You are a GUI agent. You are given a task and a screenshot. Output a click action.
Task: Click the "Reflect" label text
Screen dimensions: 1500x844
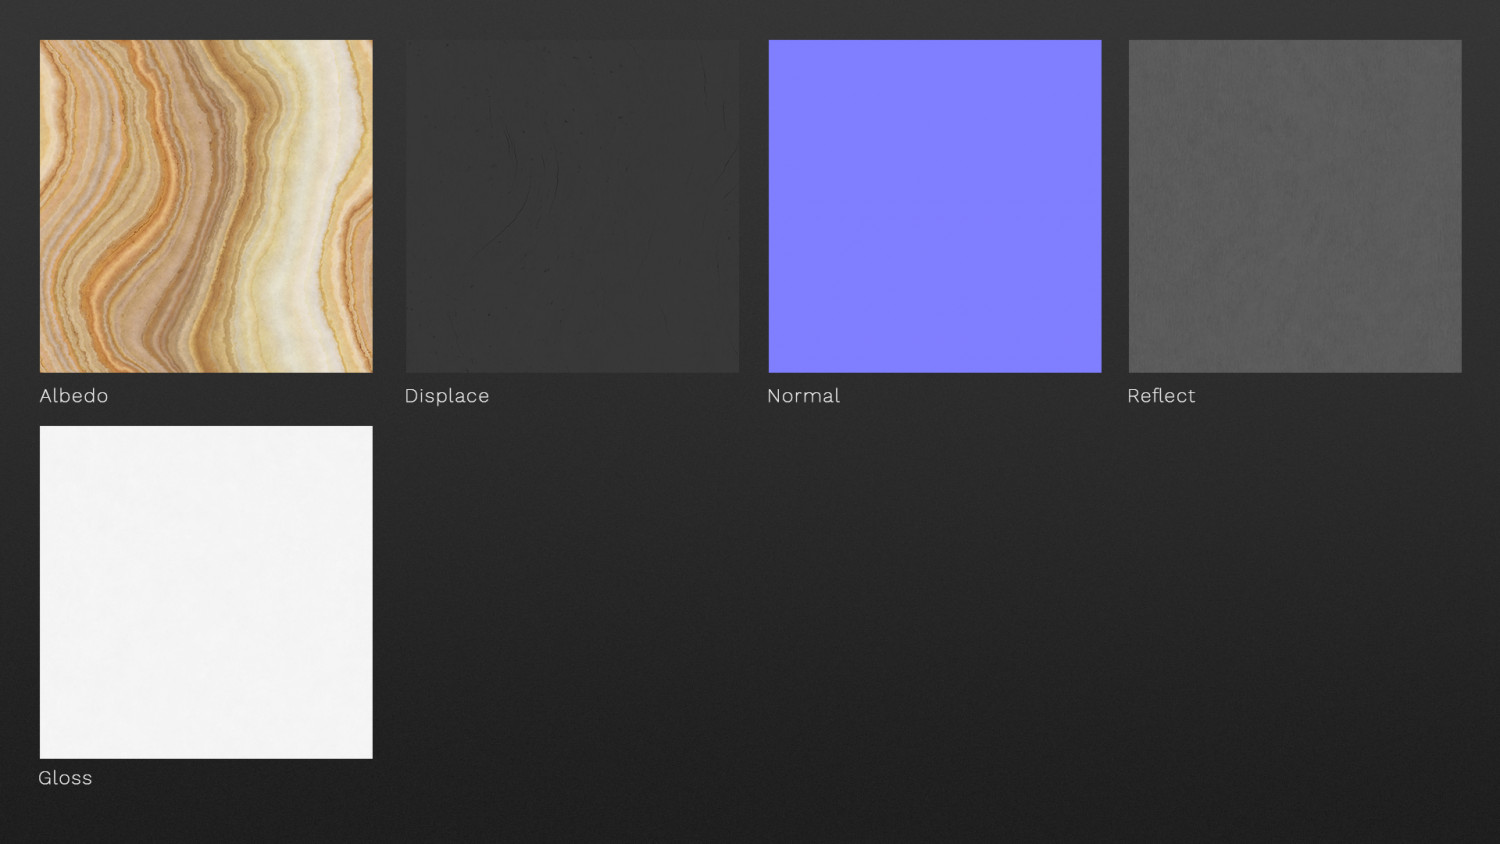click(x=1161, y=396)
